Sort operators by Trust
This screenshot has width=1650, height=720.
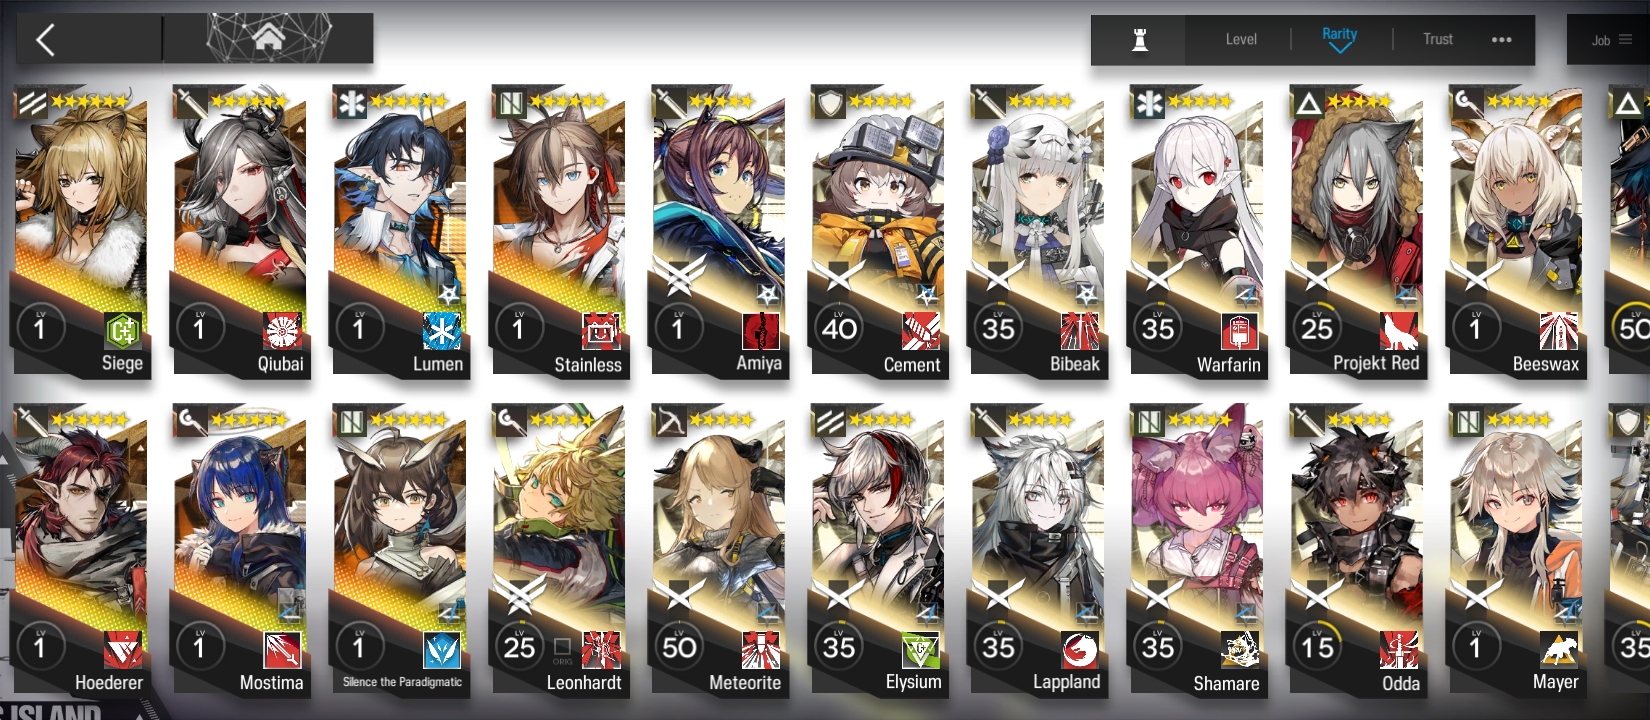point(1438,40)
